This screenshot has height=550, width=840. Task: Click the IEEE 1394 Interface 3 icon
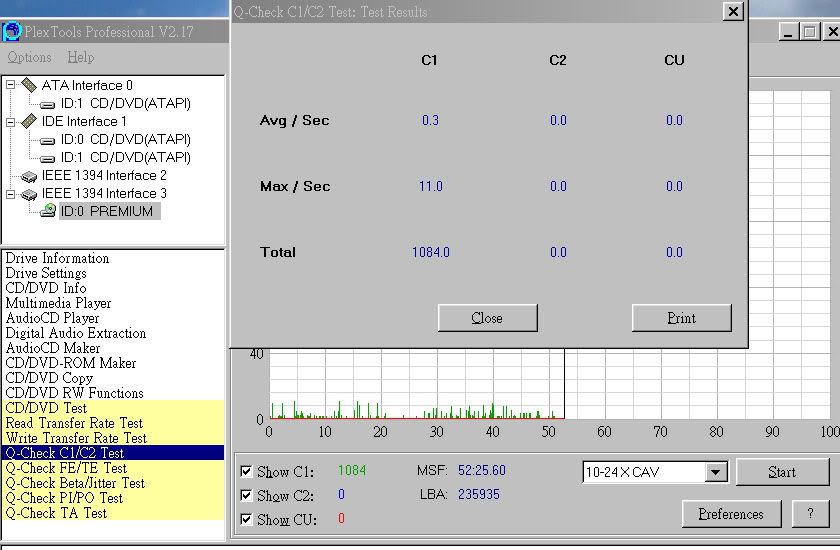point(29,194)
